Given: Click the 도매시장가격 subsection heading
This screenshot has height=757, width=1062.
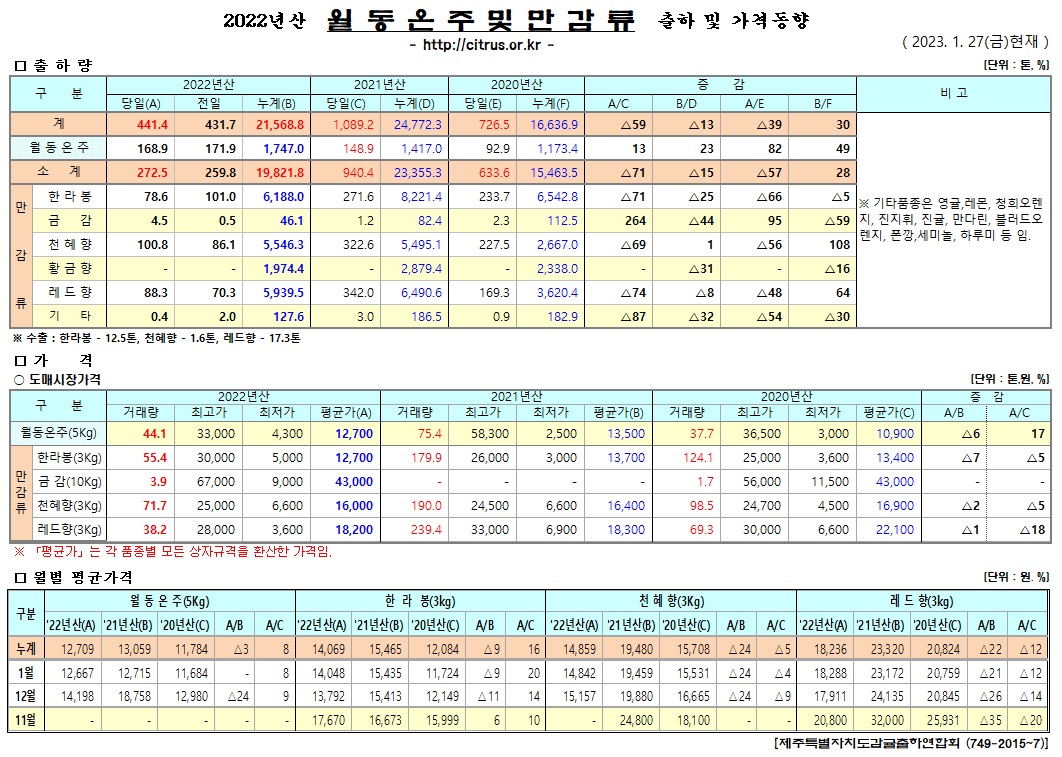Looking at the screenshot, I should click(x=62, y=379).
